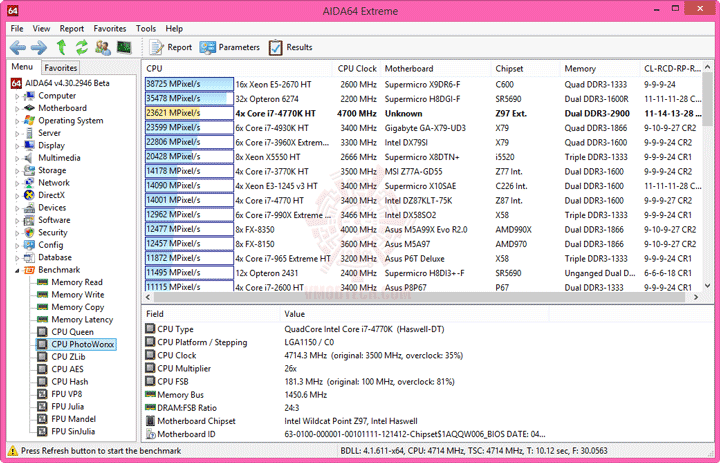
Task: Select the 8x FX-8350 result row
Action: pyautogui.click(x=422, y=230)
